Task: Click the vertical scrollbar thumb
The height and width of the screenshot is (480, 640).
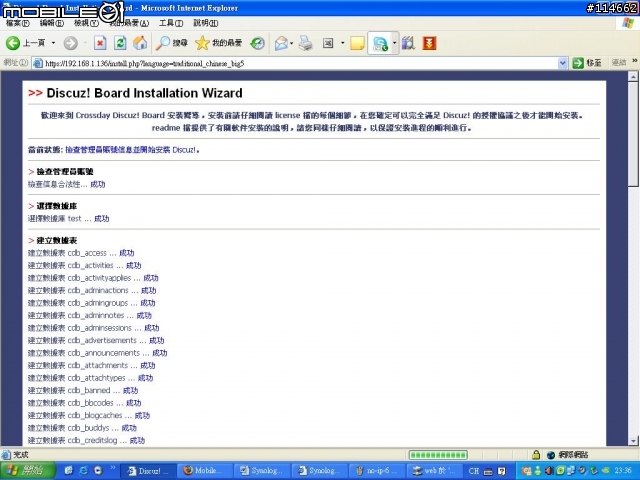Action: pyautogui.click(x=633, y=135)
